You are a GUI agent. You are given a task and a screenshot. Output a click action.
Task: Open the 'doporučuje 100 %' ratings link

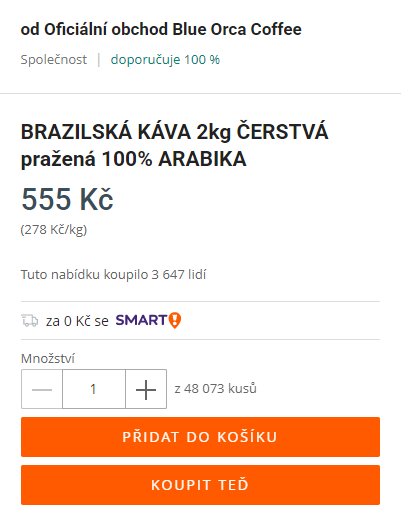coord(165,60)
